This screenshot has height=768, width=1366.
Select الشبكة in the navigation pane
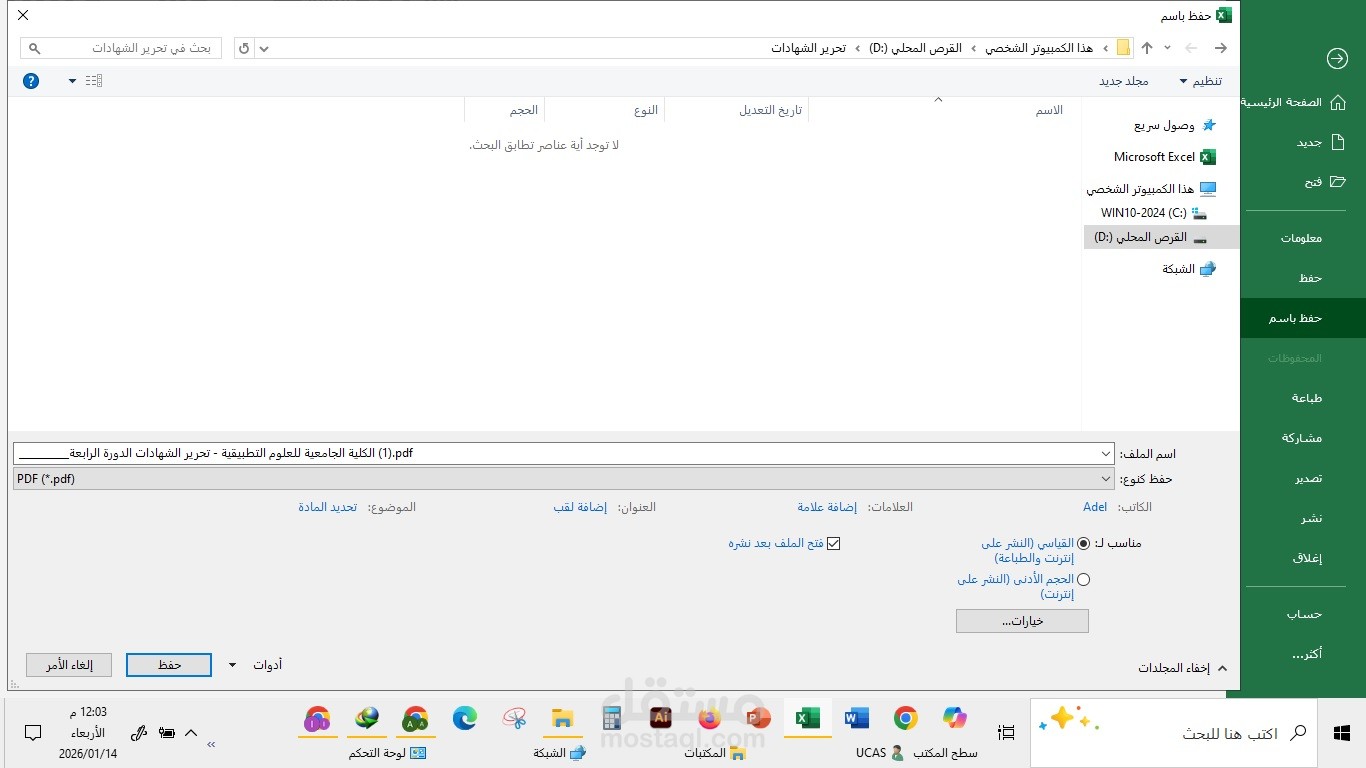tap(1188, 269)
